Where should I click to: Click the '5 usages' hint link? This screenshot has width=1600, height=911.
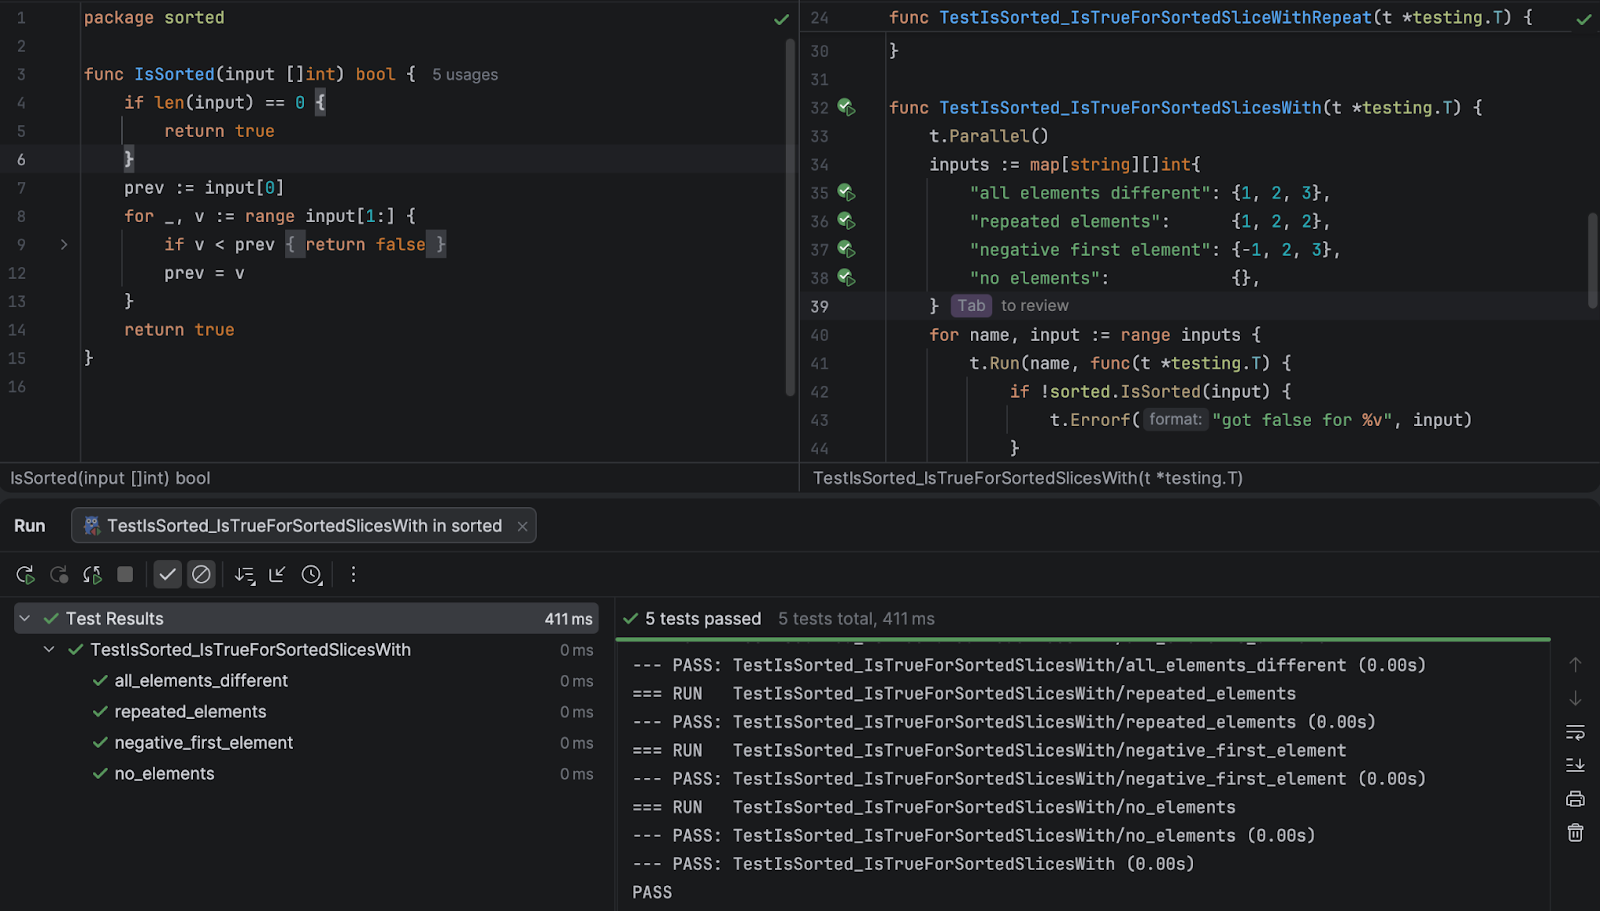(465, 75)
